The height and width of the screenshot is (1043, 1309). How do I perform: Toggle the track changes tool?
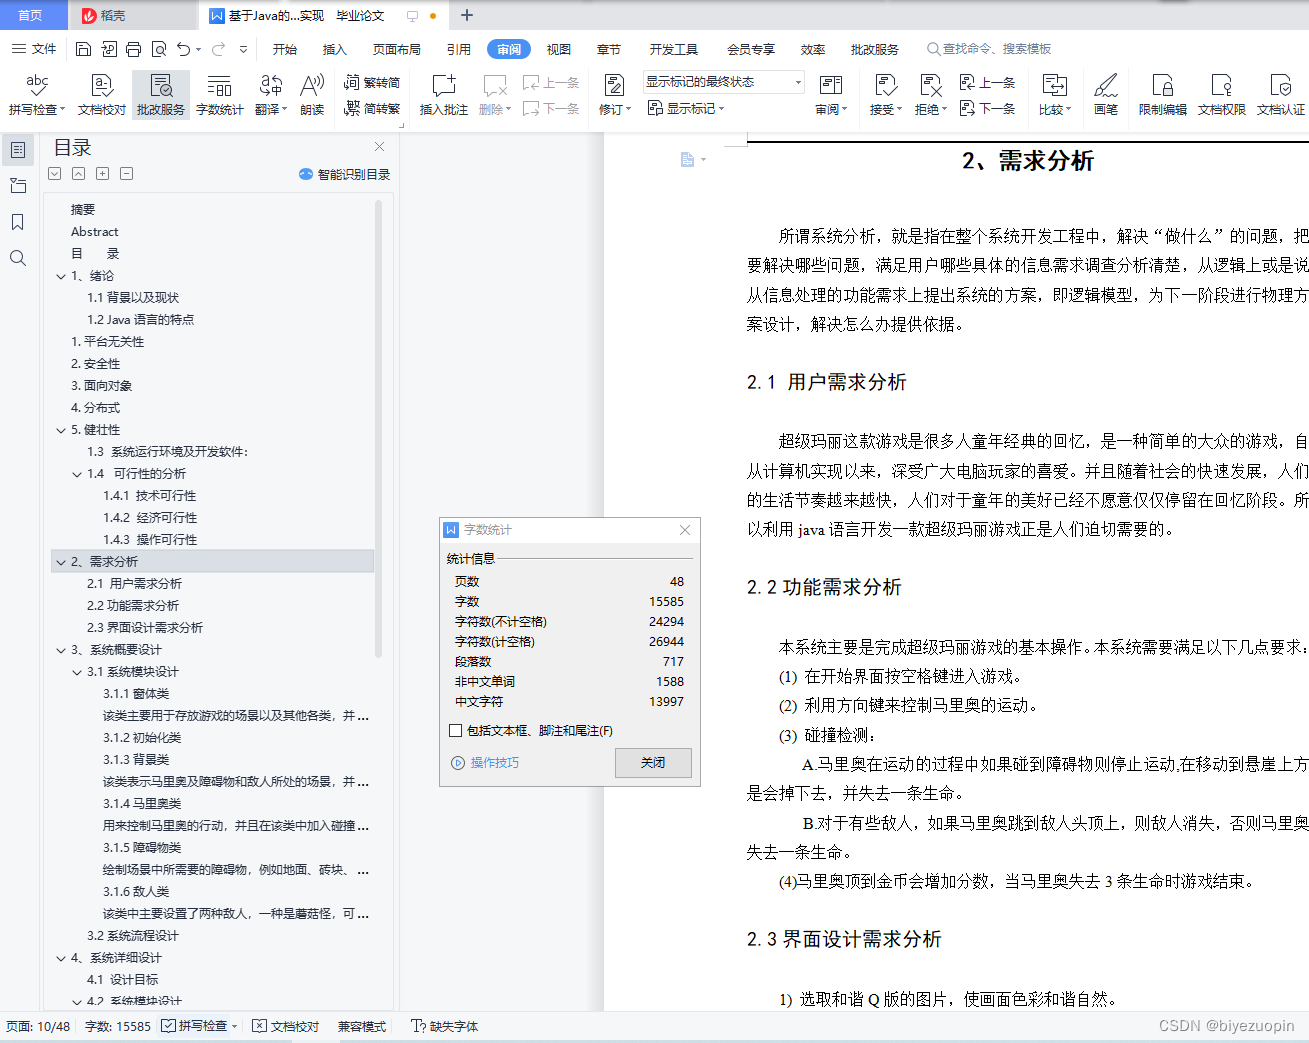pos(614,95)
